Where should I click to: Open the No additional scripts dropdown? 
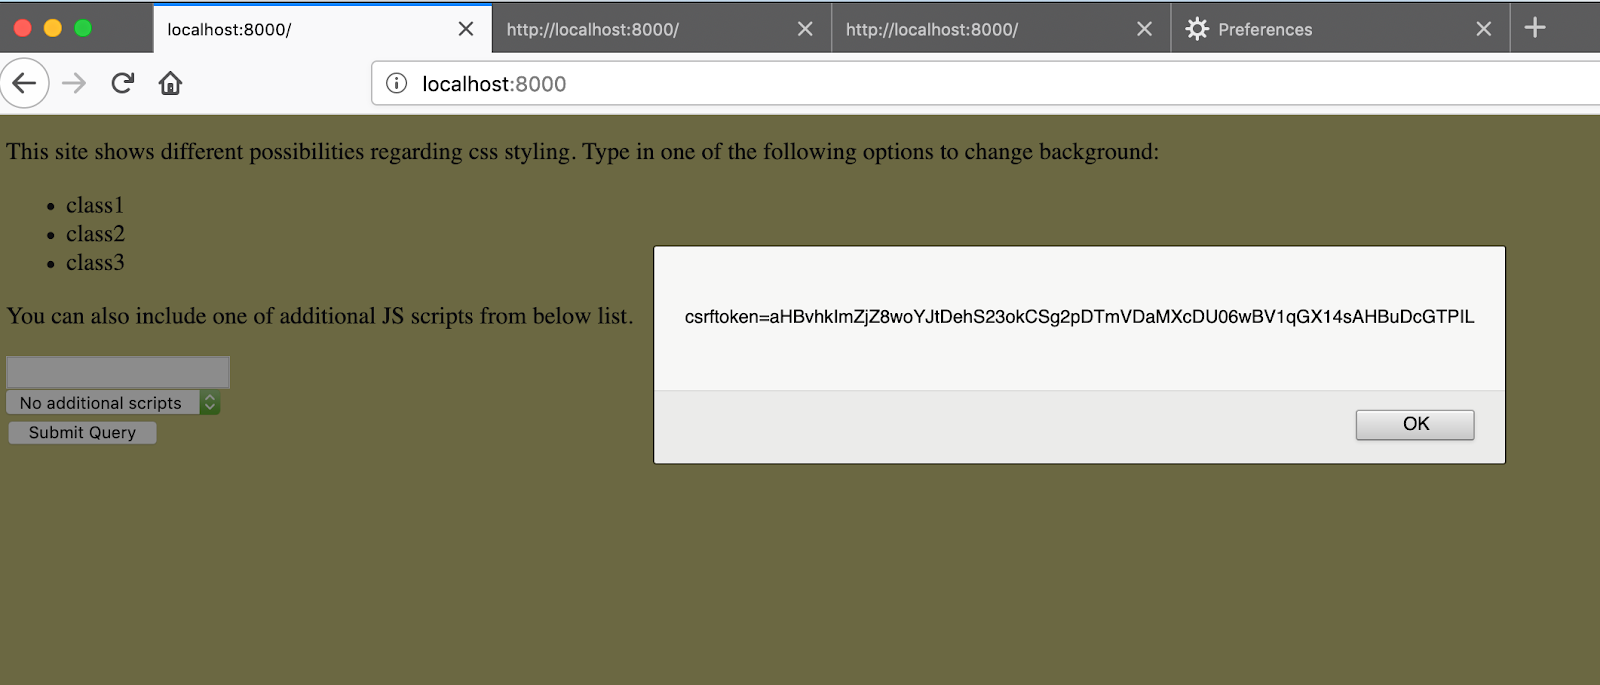[x=113, y=402]
